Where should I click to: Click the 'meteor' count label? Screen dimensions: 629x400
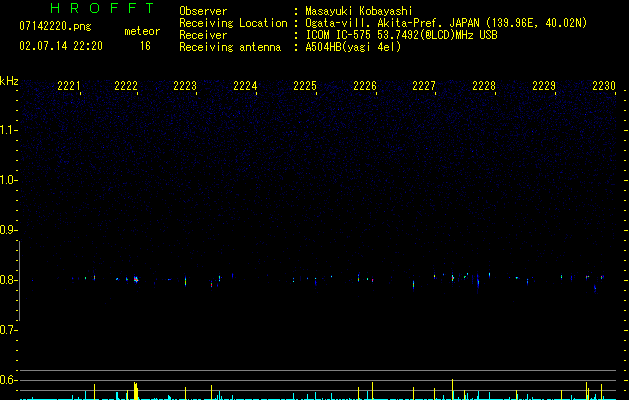coord(142,31)
